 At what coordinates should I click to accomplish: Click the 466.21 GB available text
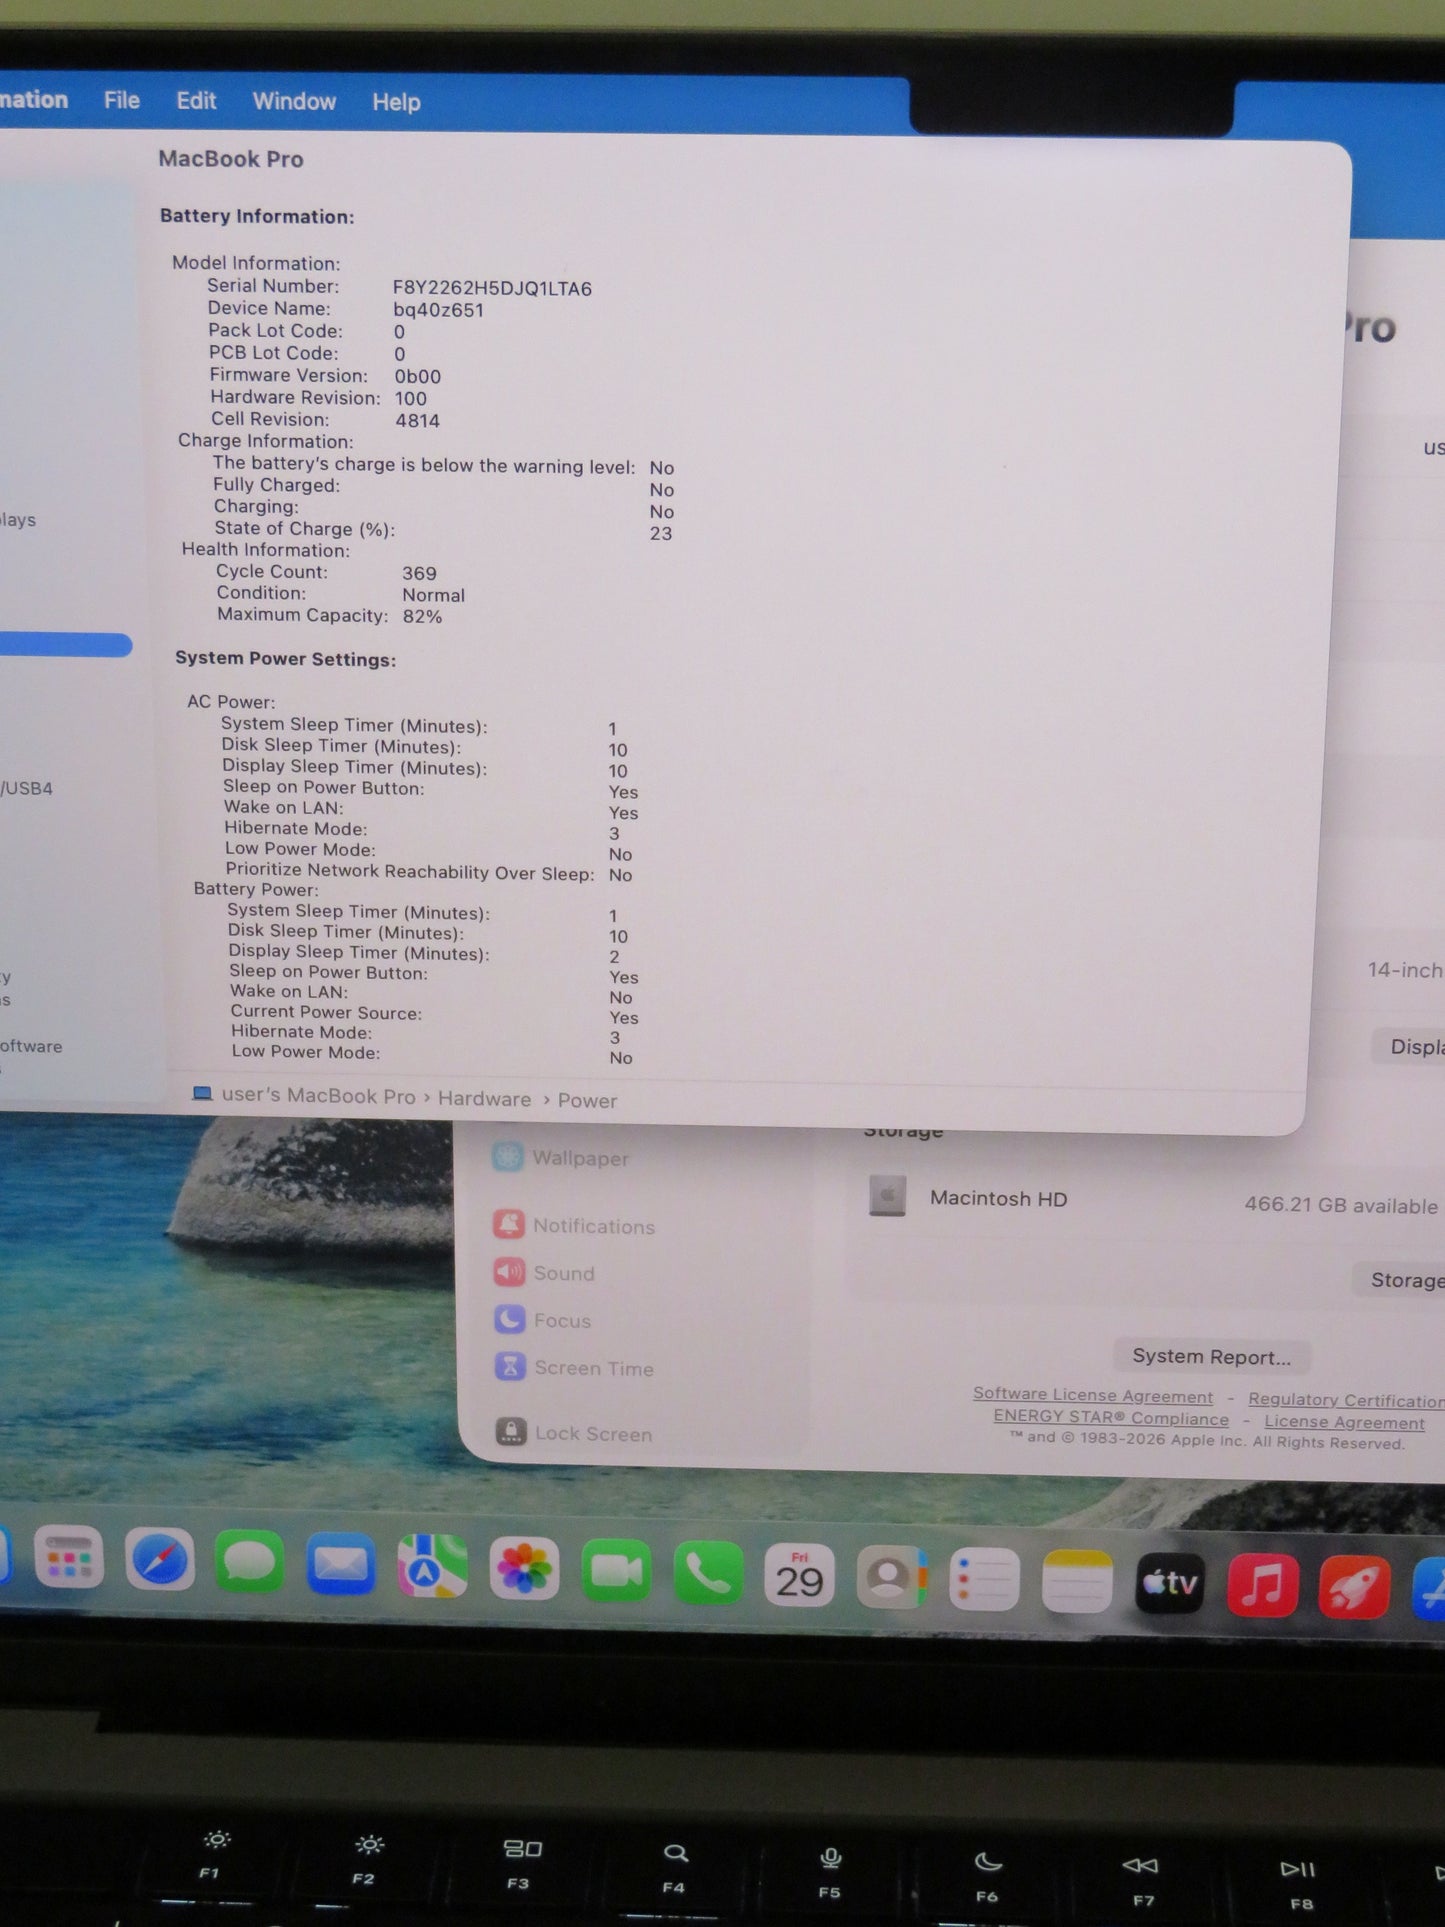tap(1340, 1205)
